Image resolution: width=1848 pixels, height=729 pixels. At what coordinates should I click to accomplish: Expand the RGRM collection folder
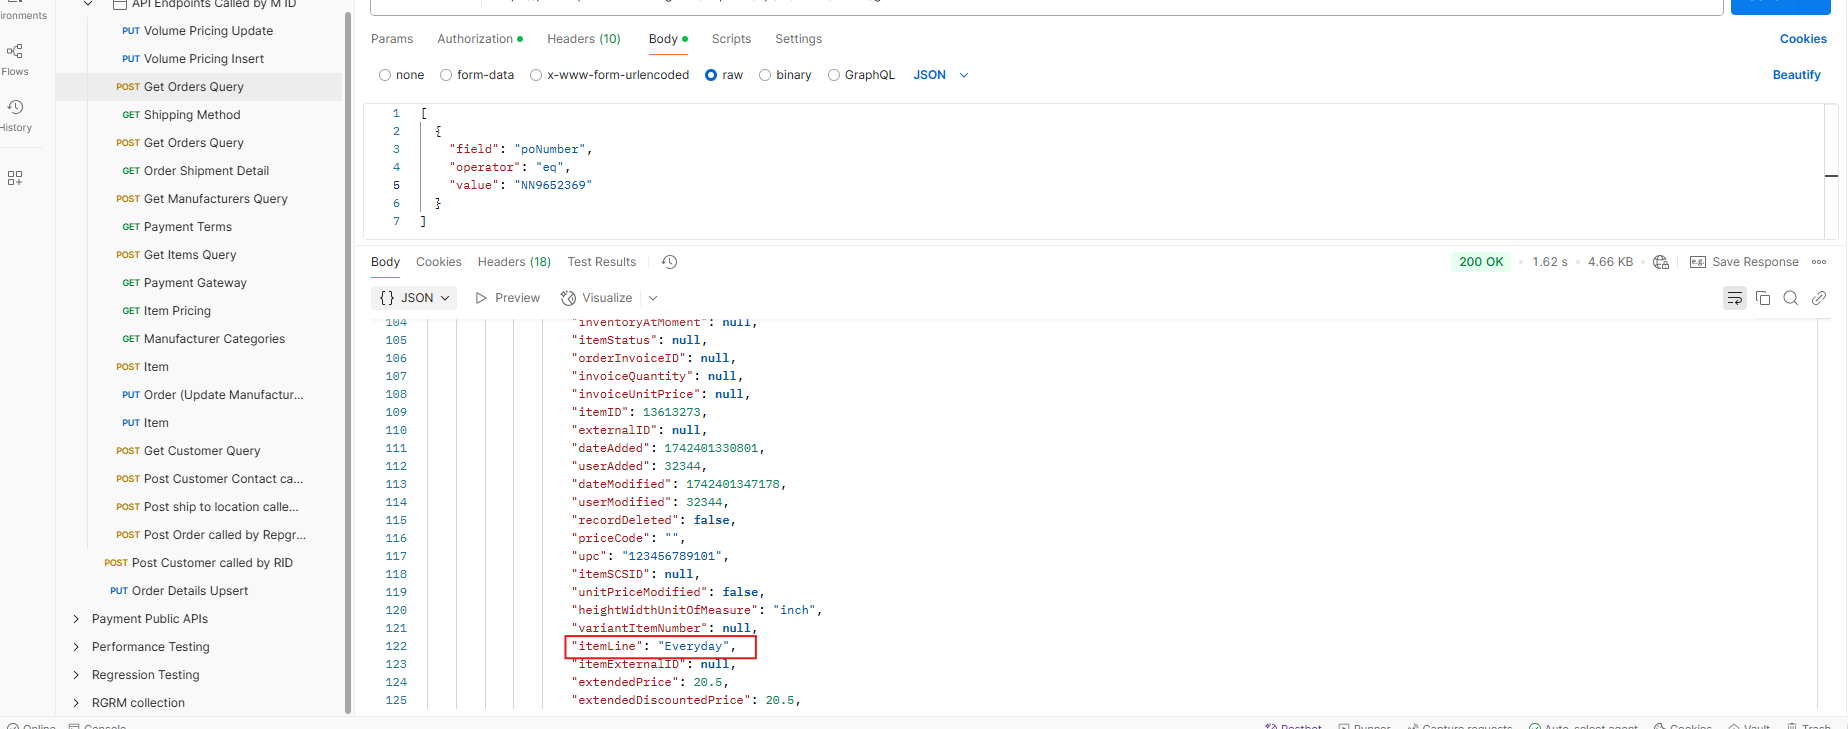point(76,703)
